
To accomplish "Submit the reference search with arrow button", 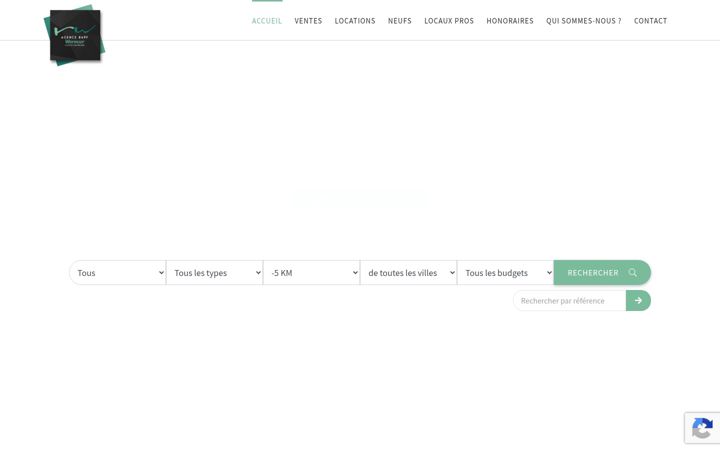I will point(638,300).
